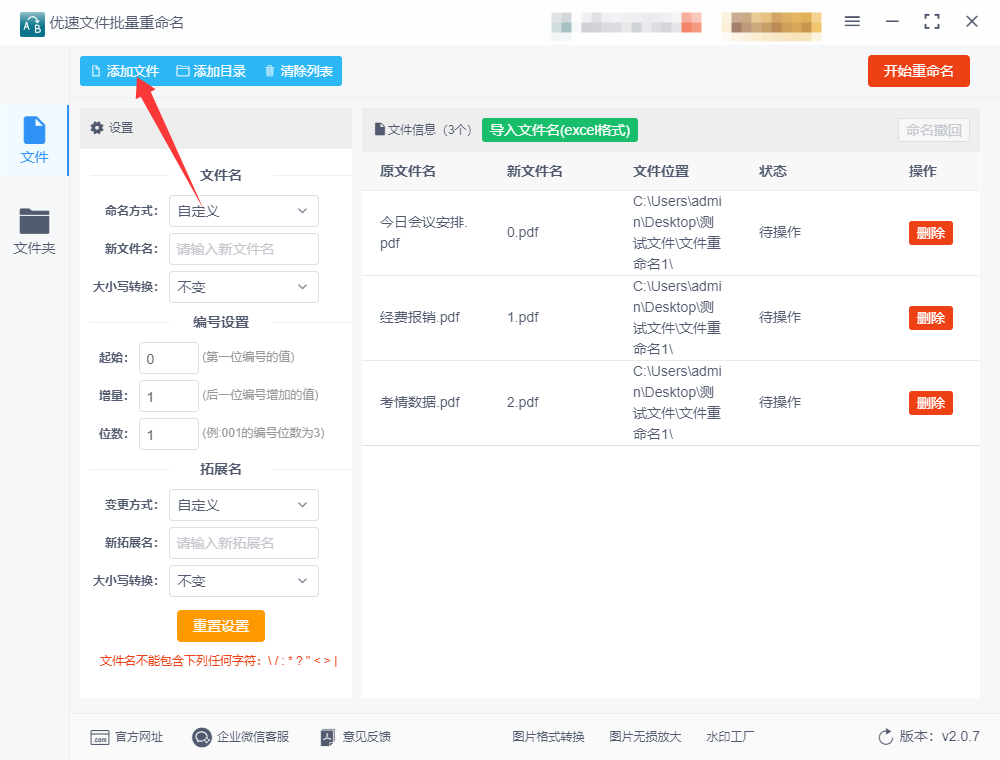Open the 命名方式 dropdown
Screen dimensions: 1000x760
244,211
